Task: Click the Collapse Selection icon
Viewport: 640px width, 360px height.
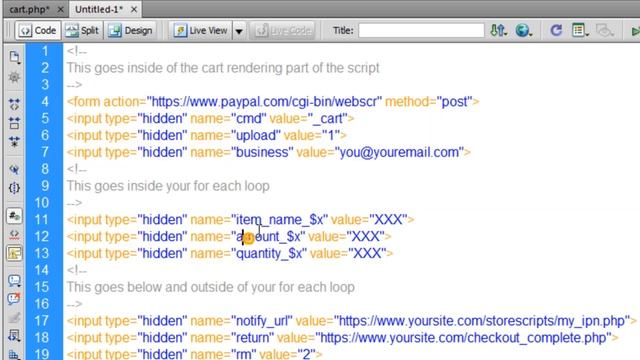Action: pos(14,123)
